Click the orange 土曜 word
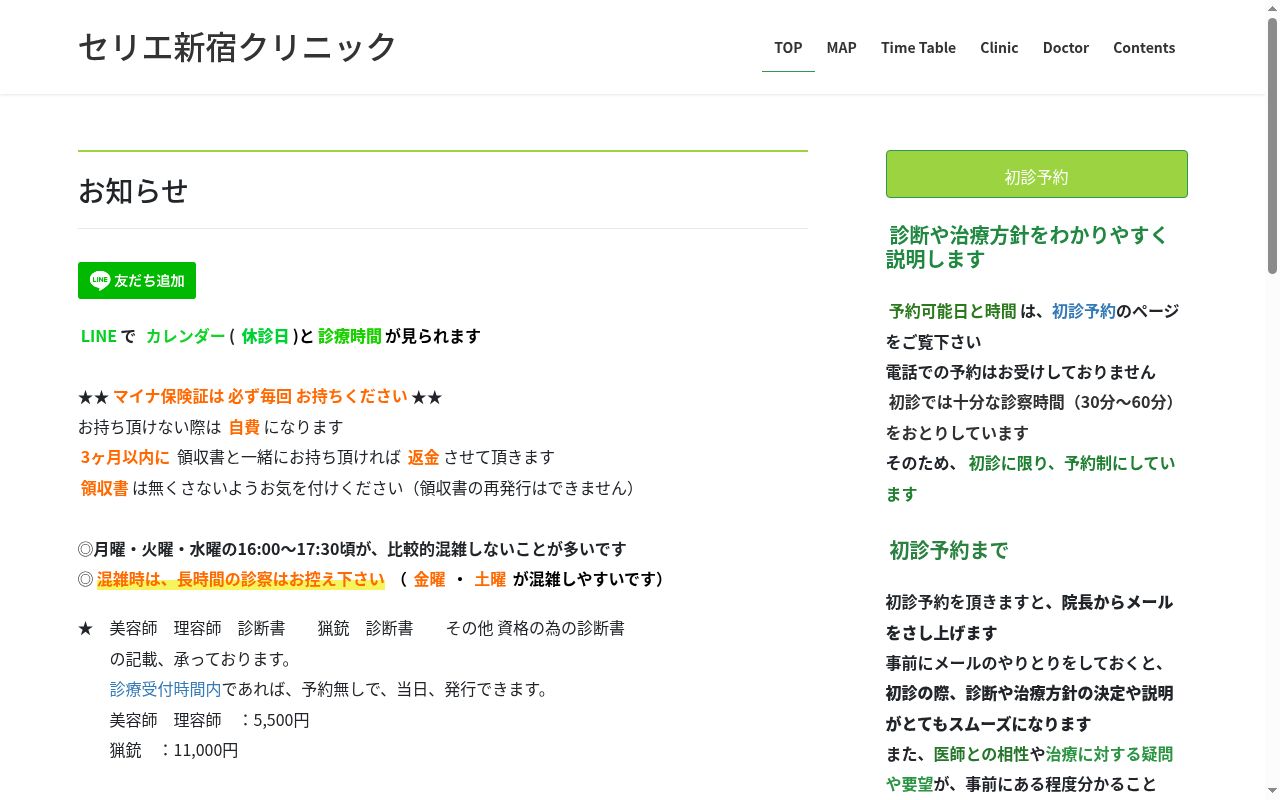 coord(490,579)
